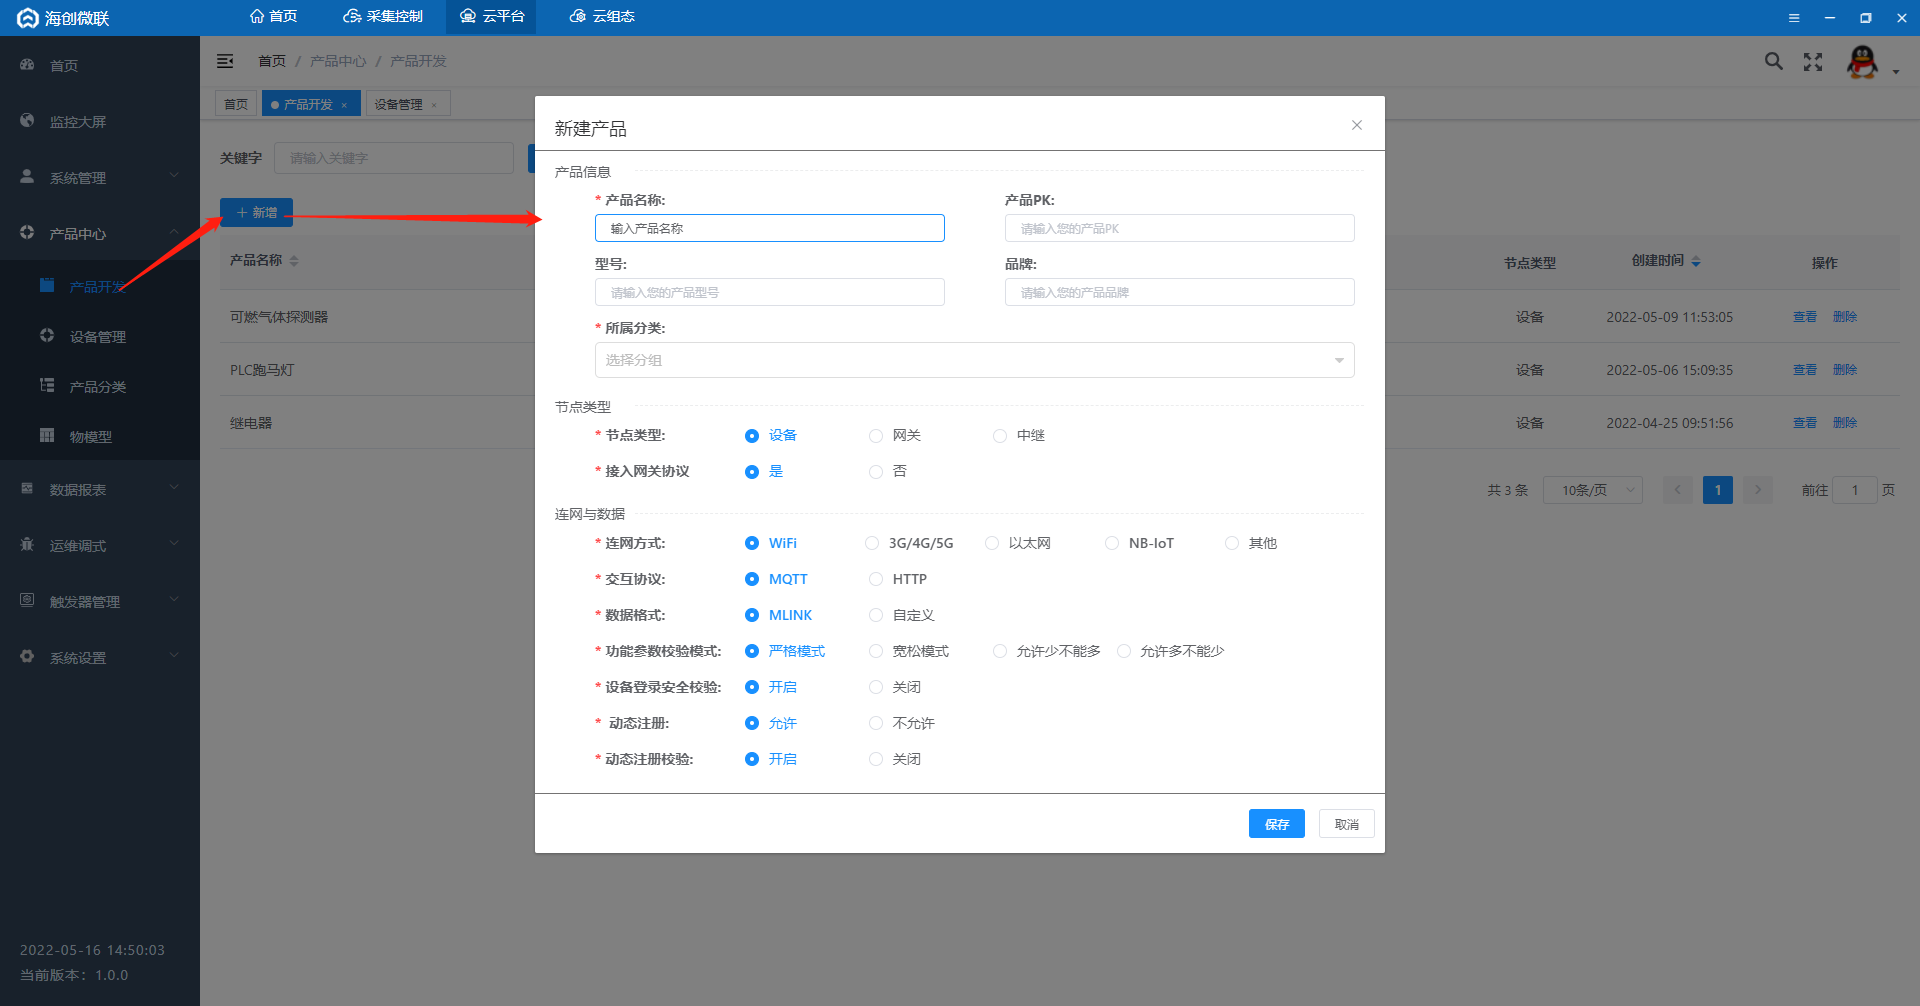Image resolution: width=1920 pixels, height=1006 pixels.
Task: Click the 产品开发 sidebar item icon
Action: (x=47, y=286)
